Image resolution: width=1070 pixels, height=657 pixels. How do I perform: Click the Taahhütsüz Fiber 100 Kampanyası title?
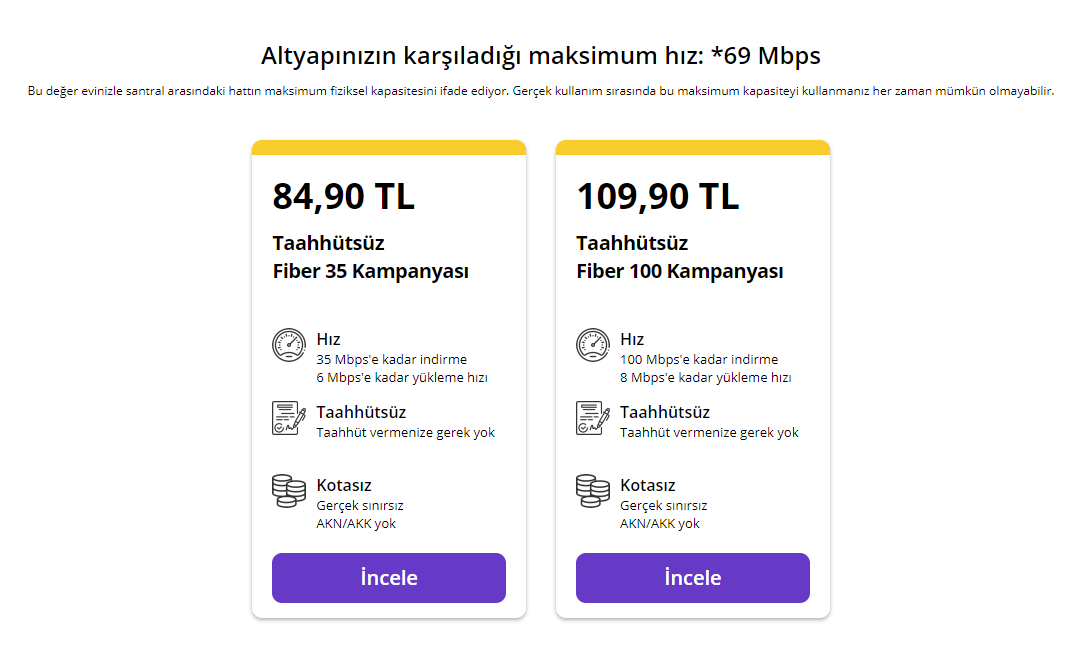(x=679, y=257)
